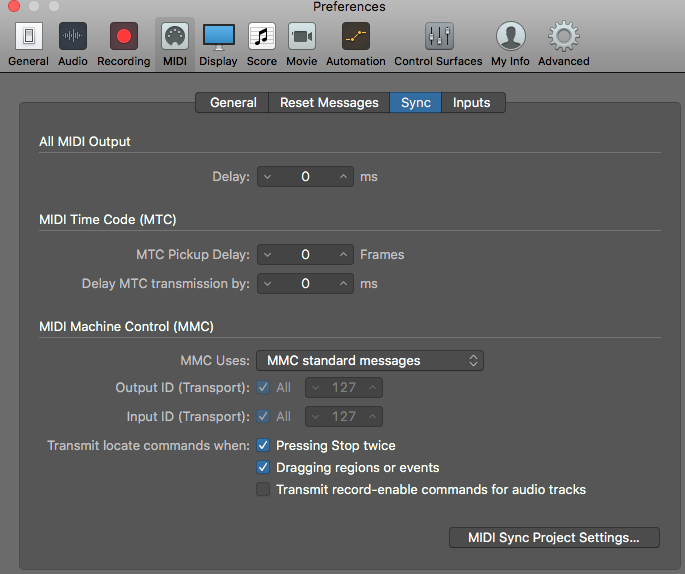Image resolution: width=685 pixels, height=574 pixels.
Task: Click the MTC Pickup Delay value field
Action: click(305, 255)
